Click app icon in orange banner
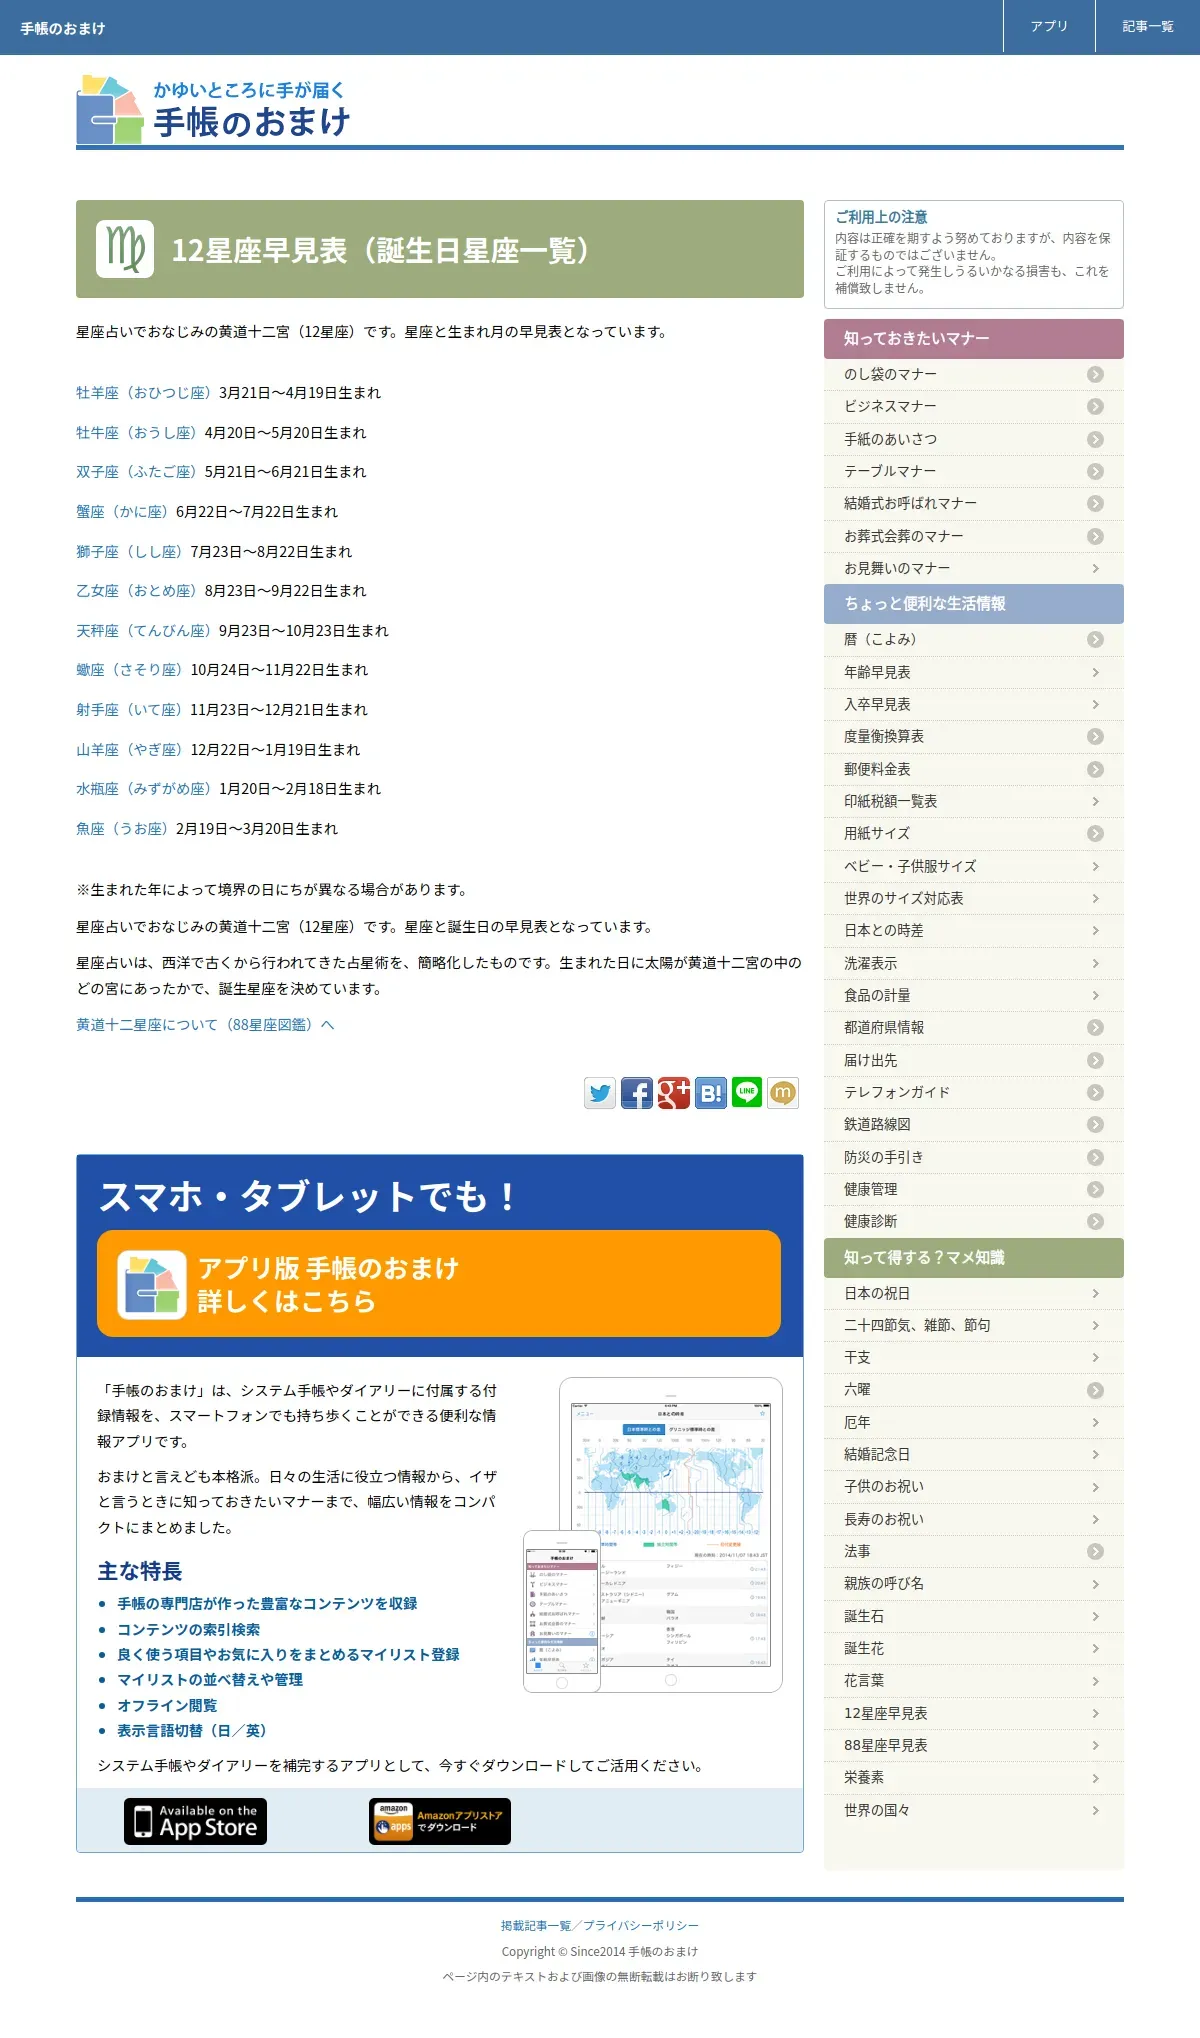This screenshot has width=1200, height=2038. [152, 1284]
